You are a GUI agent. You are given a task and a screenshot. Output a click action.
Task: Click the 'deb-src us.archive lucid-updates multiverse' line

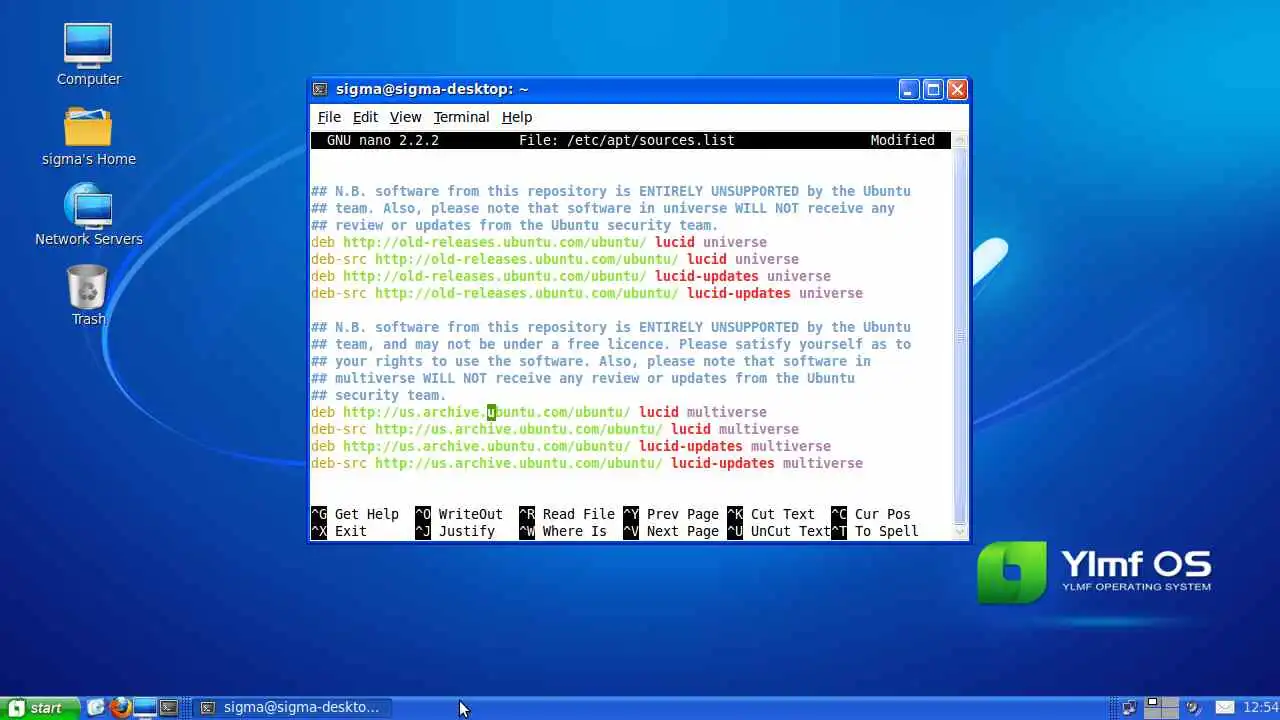(x=587, y=463)
